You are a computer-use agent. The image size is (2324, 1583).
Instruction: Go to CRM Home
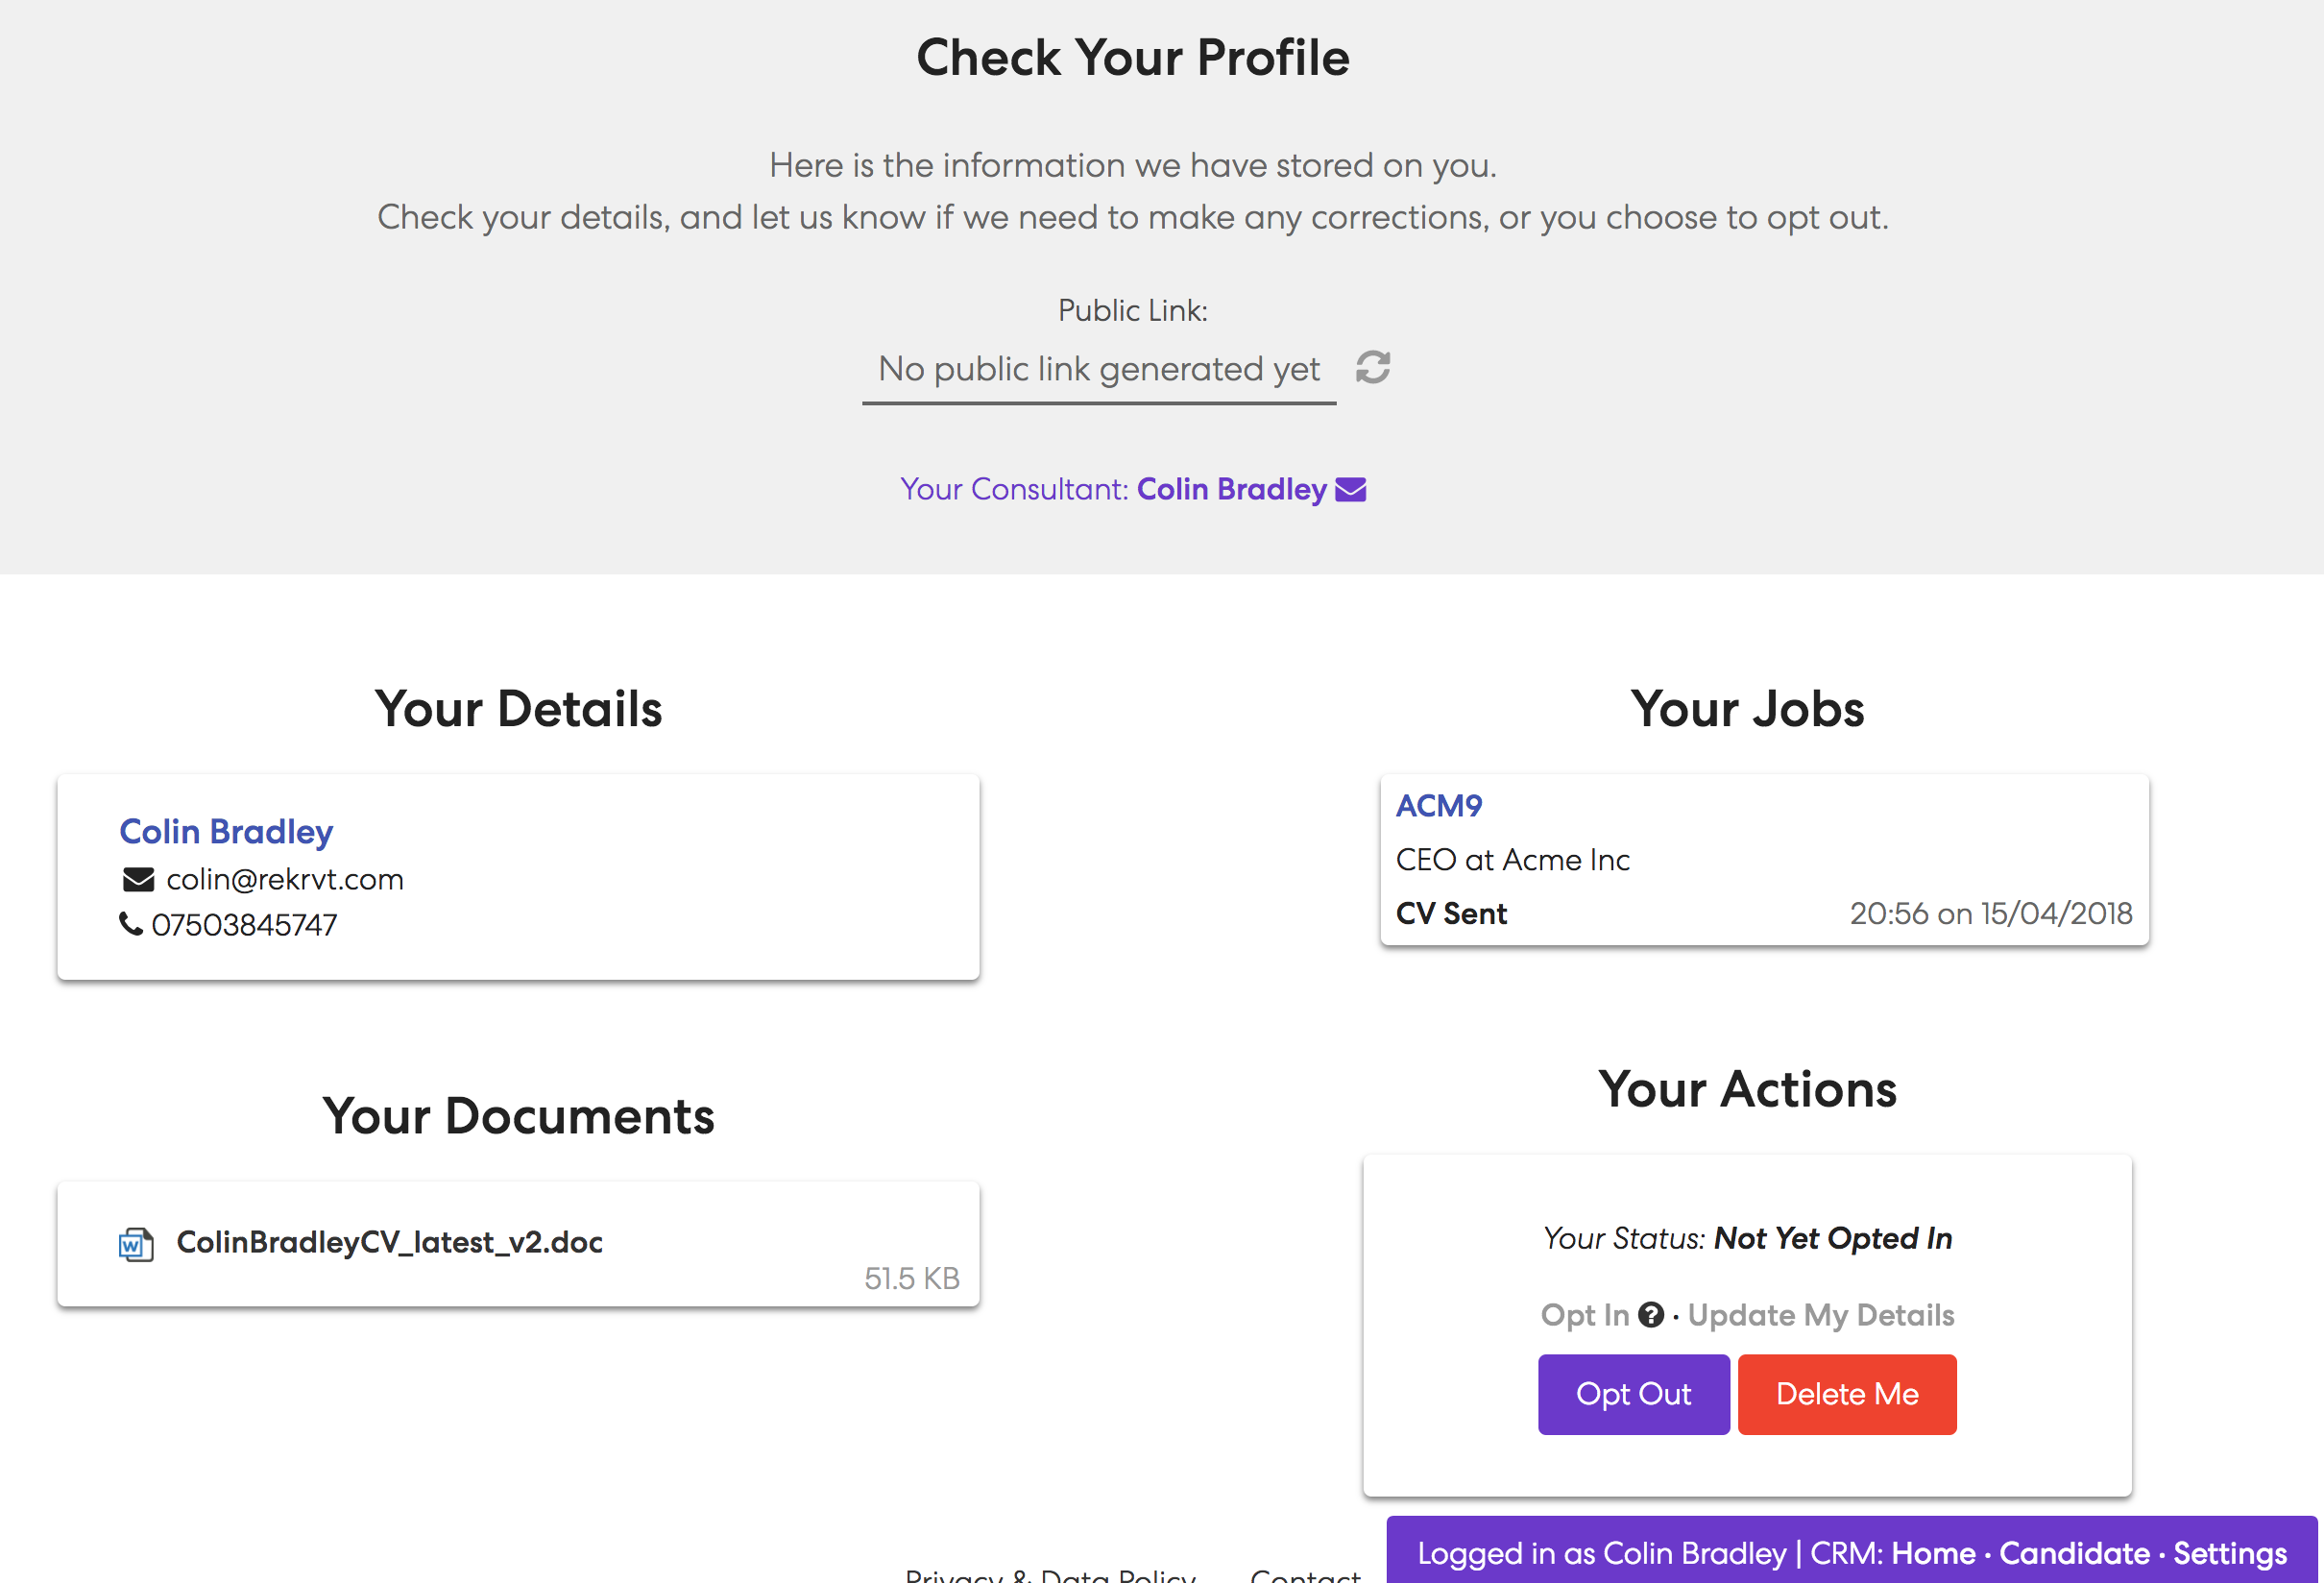tap(1933, 1553)
